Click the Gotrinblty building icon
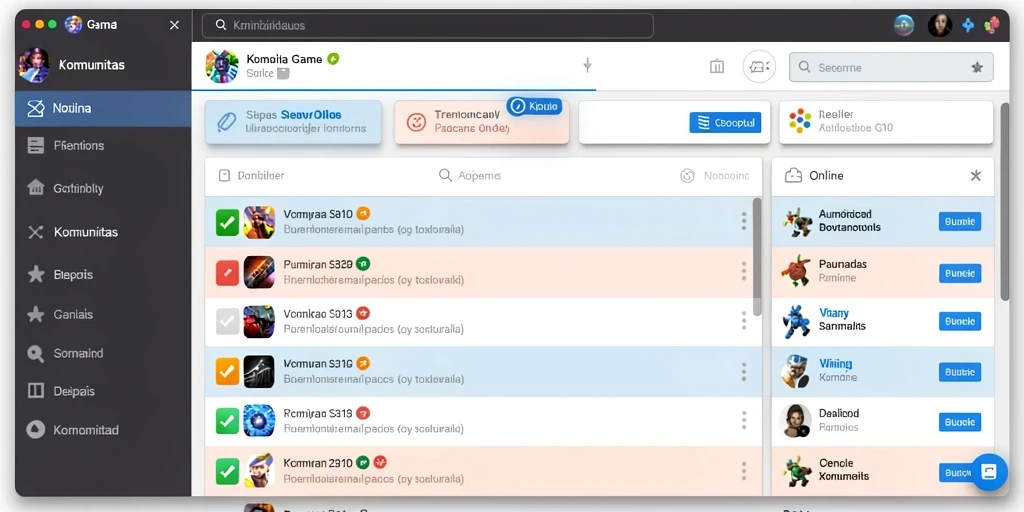This screenshot has width=1024, height=512. click(36, 188)
